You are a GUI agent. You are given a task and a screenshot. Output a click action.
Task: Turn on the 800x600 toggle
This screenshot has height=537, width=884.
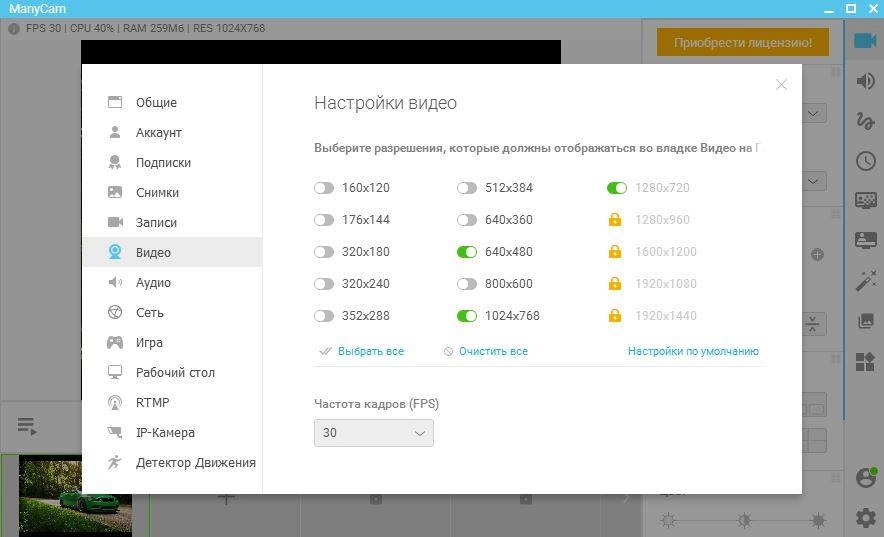(x=467, y=283)
